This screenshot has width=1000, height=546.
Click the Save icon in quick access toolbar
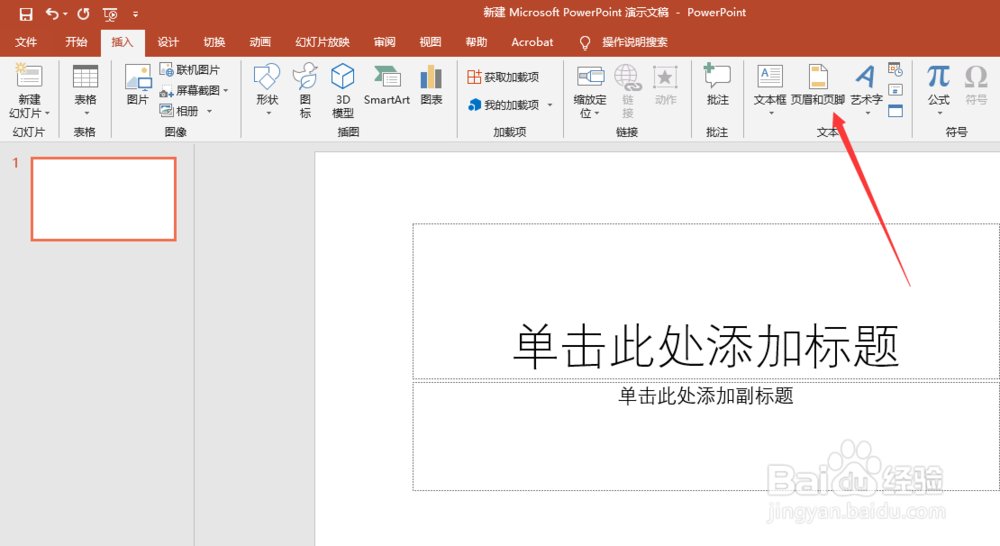tap(26, 13)
